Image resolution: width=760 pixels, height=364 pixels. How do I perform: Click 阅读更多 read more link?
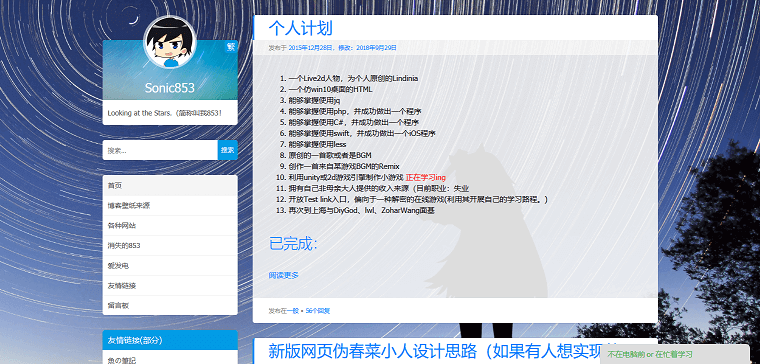pos(284,275)
